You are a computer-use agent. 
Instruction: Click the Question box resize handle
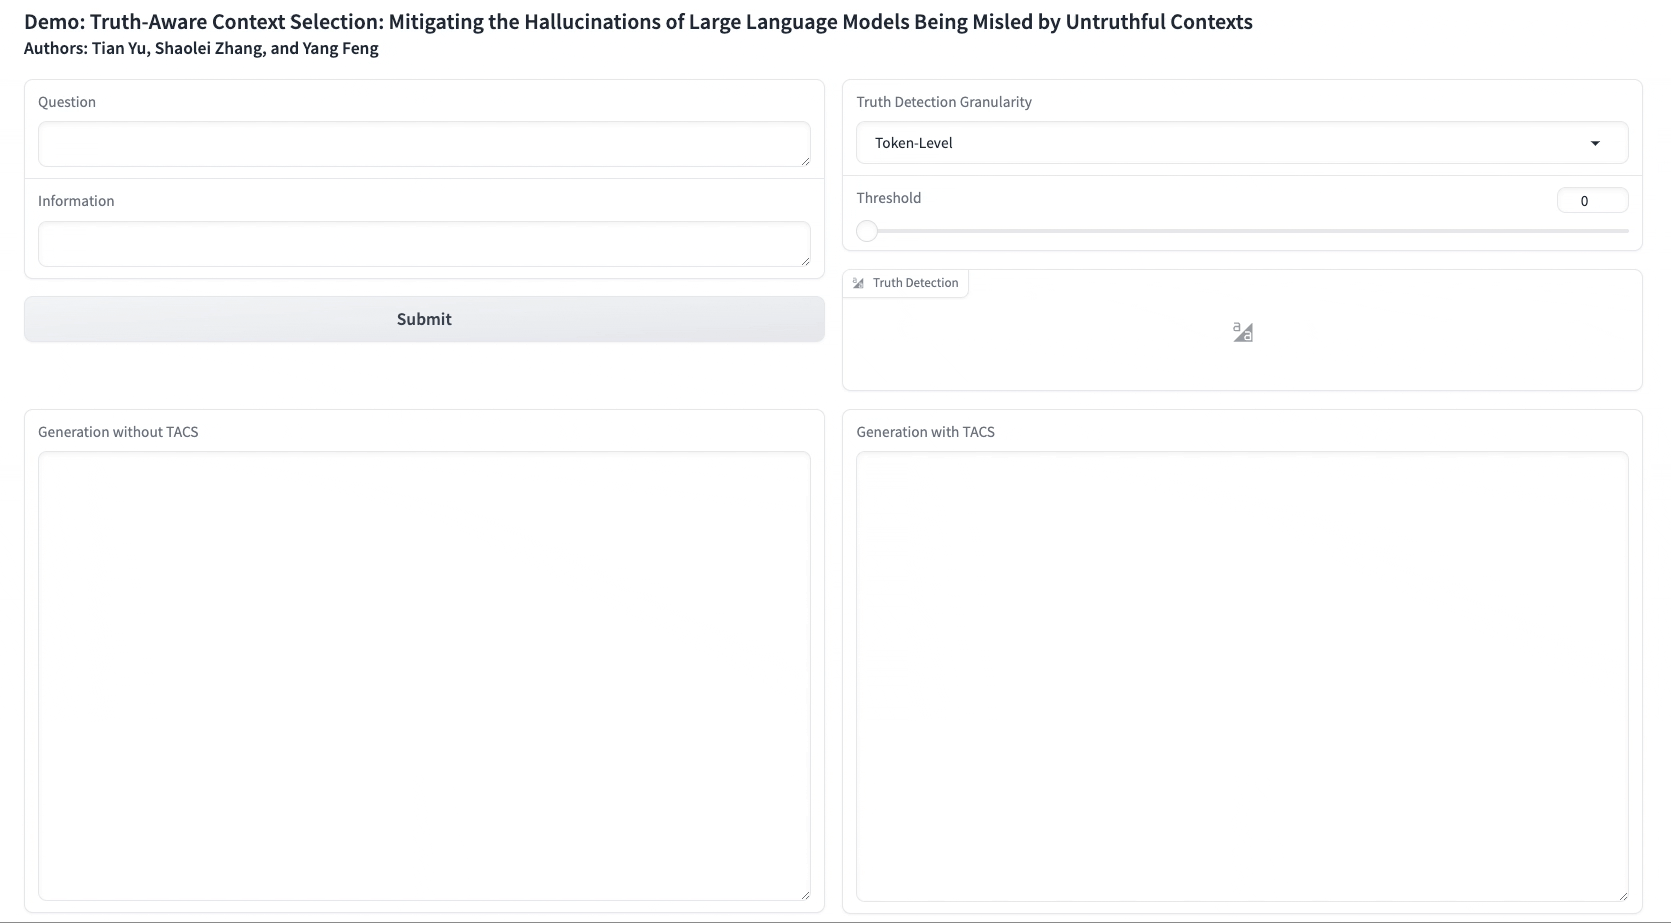click(x=805, y=161)
